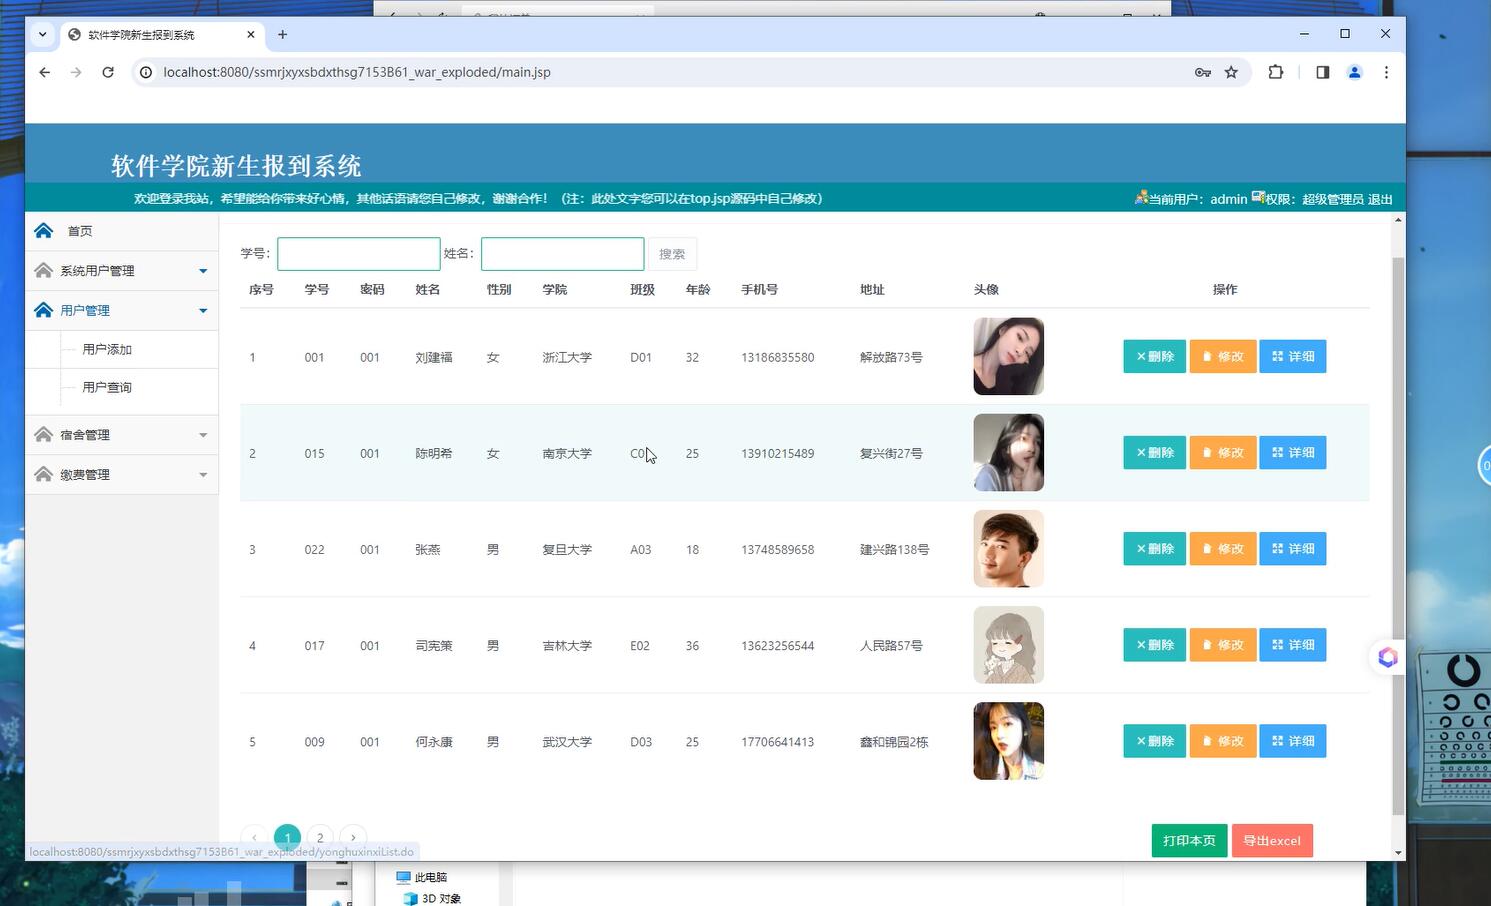The image size is (1491, 906).
Task: Click the password manager key icon in address bar
Action: (x=1201, y=72)
